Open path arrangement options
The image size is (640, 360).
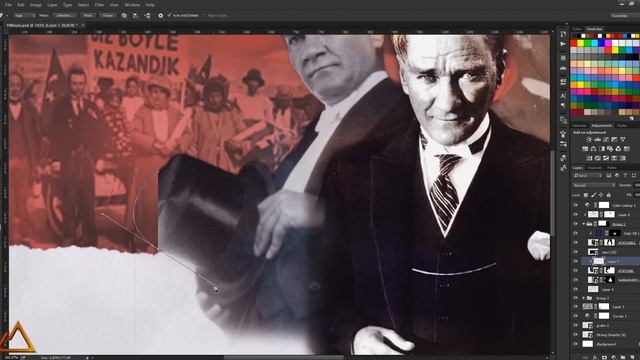(148, 16)
